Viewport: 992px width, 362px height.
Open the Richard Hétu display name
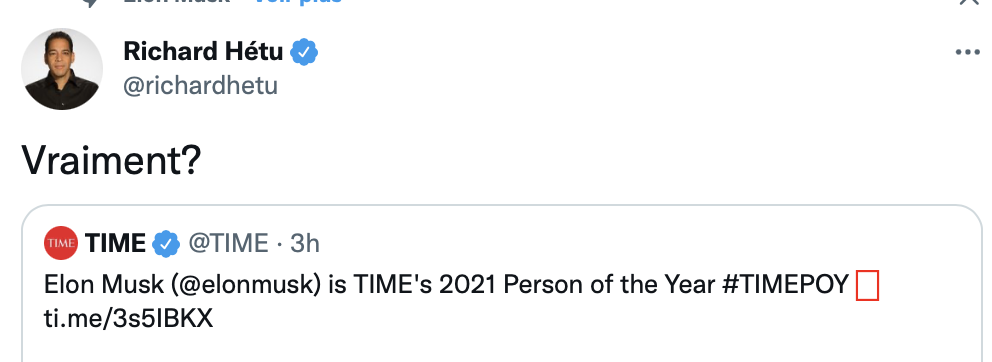coord(203,52)
